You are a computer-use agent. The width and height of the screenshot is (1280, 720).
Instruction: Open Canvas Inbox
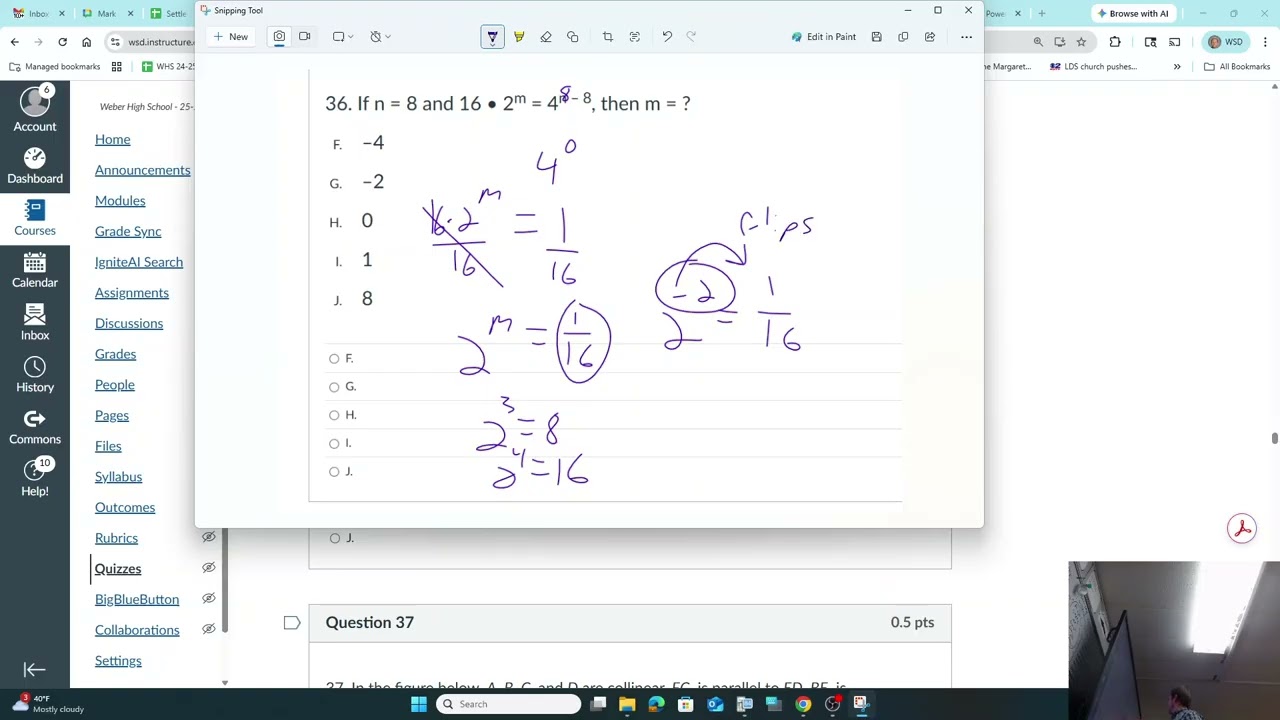pyautogui.click(x=35, y=322)
